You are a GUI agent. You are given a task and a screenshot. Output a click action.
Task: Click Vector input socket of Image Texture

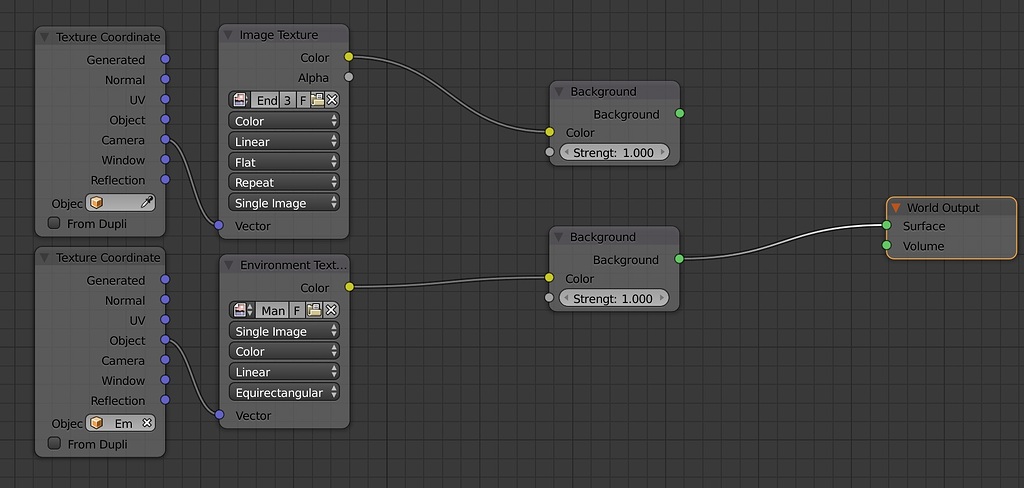click(219, 225)
